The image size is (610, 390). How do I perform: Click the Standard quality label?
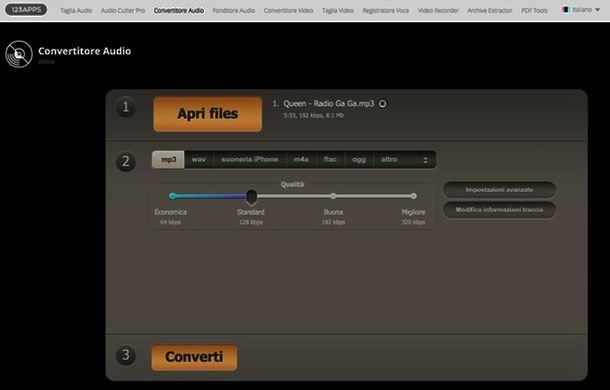[251, 212]
